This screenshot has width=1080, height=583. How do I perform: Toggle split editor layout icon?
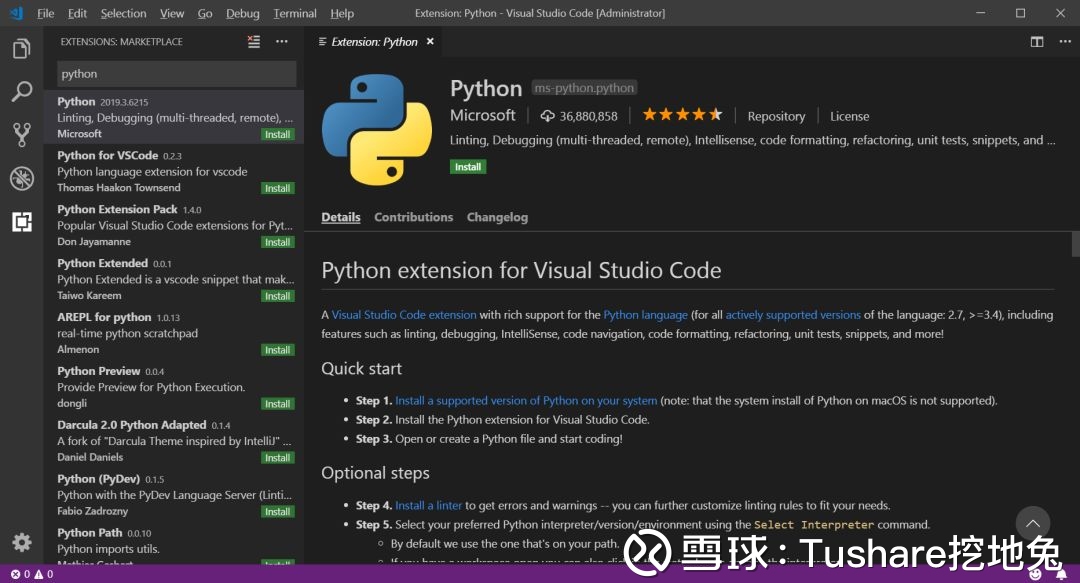pos(1037,42)
